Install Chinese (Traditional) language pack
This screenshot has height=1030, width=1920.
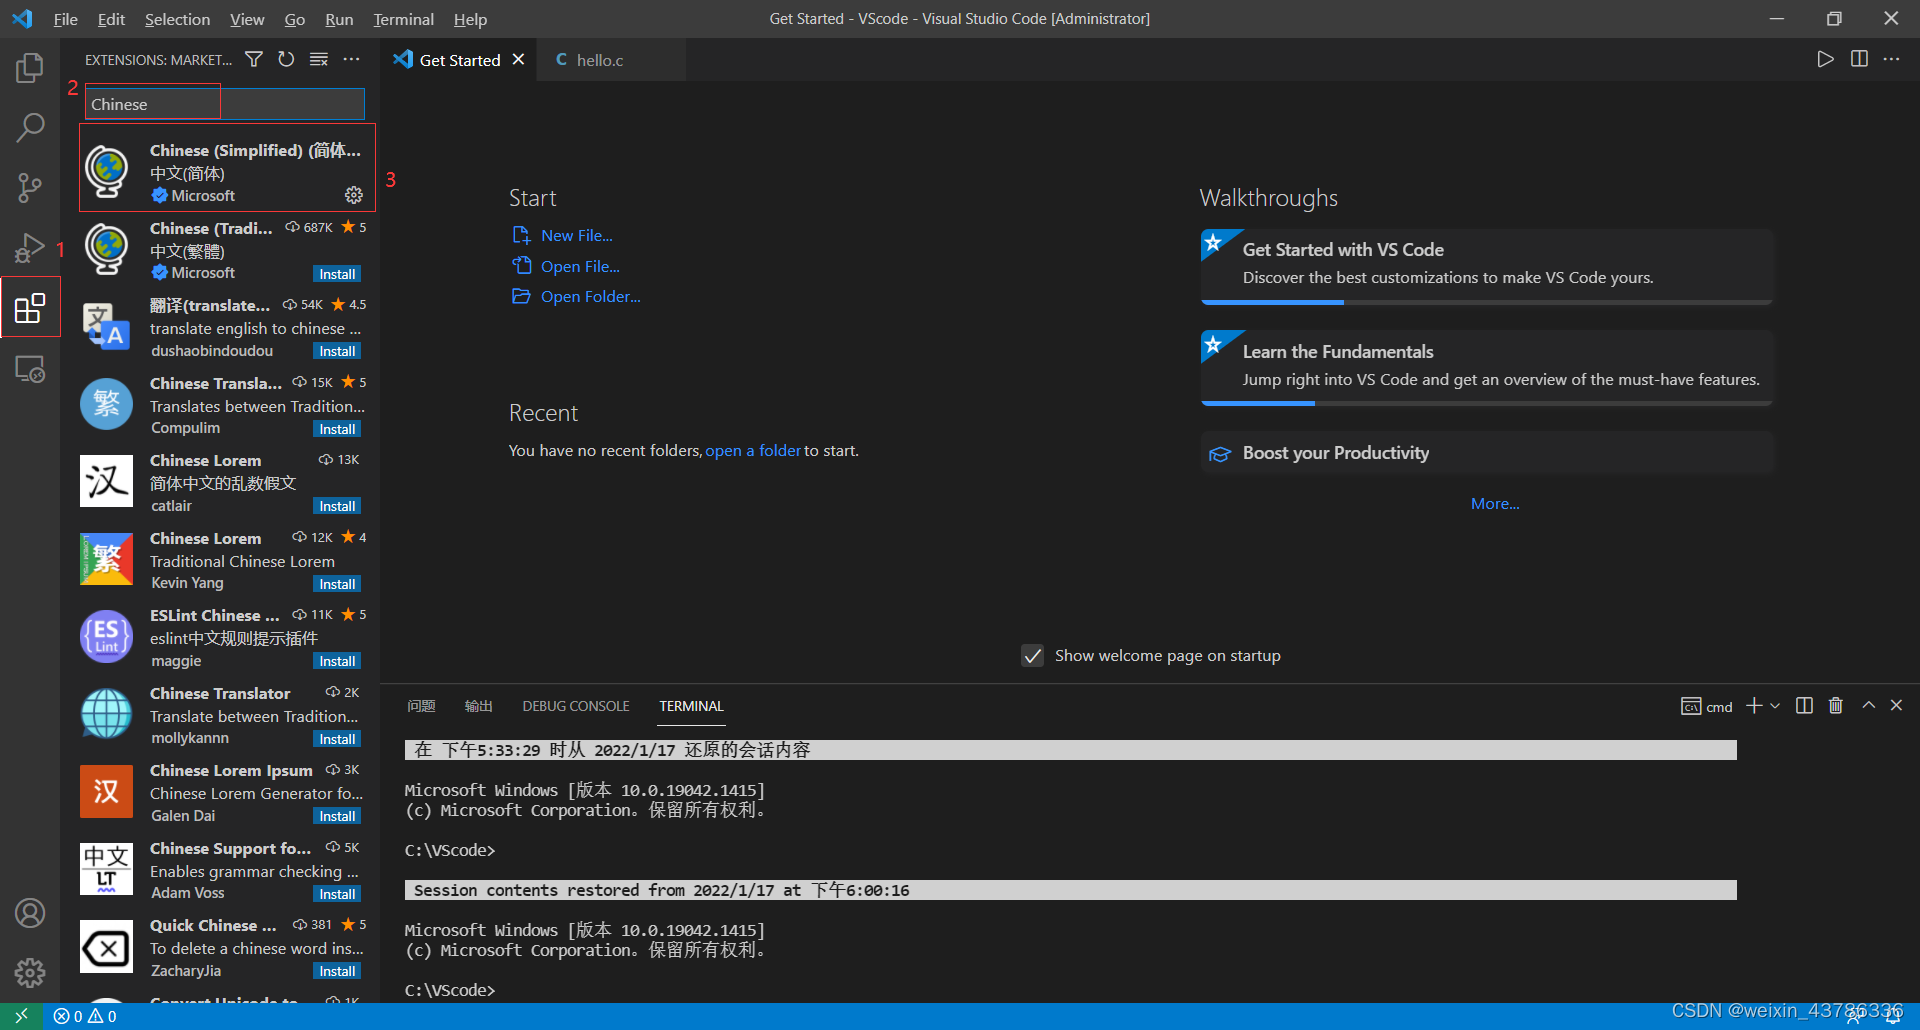click(337, 274)
